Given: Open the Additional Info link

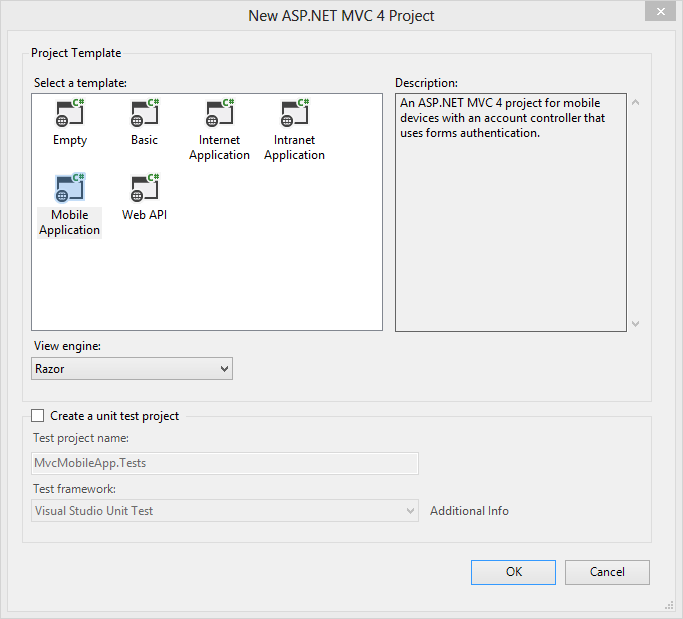Looking at the screenshot, I should coord(469,511).
